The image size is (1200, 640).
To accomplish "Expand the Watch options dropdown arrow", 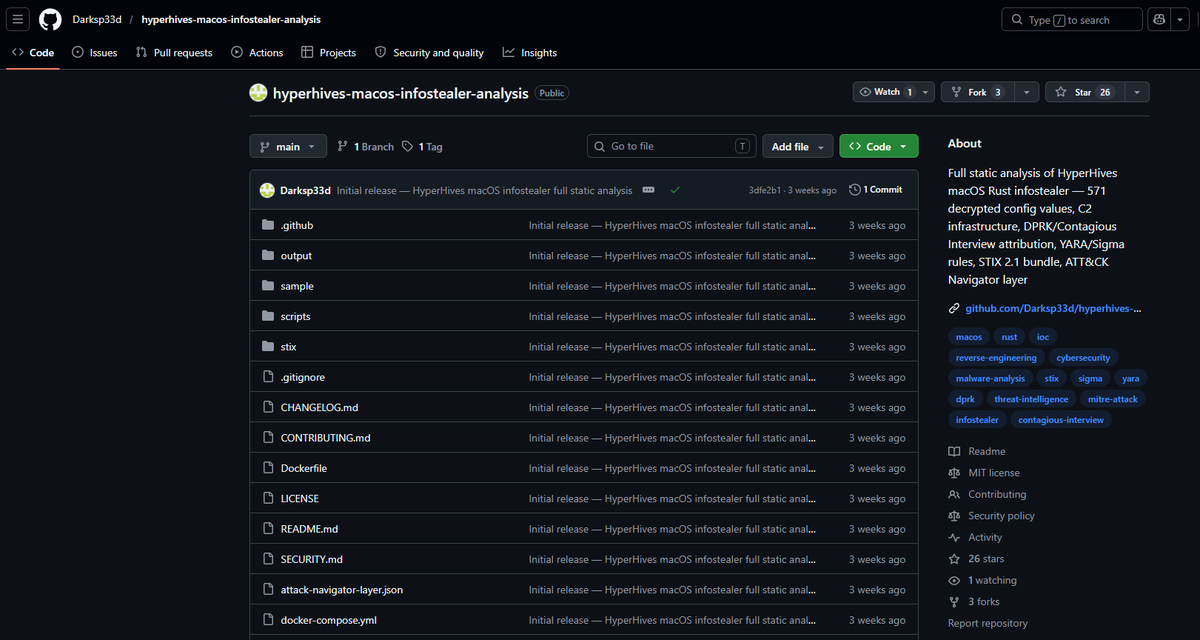I will 926,92.
